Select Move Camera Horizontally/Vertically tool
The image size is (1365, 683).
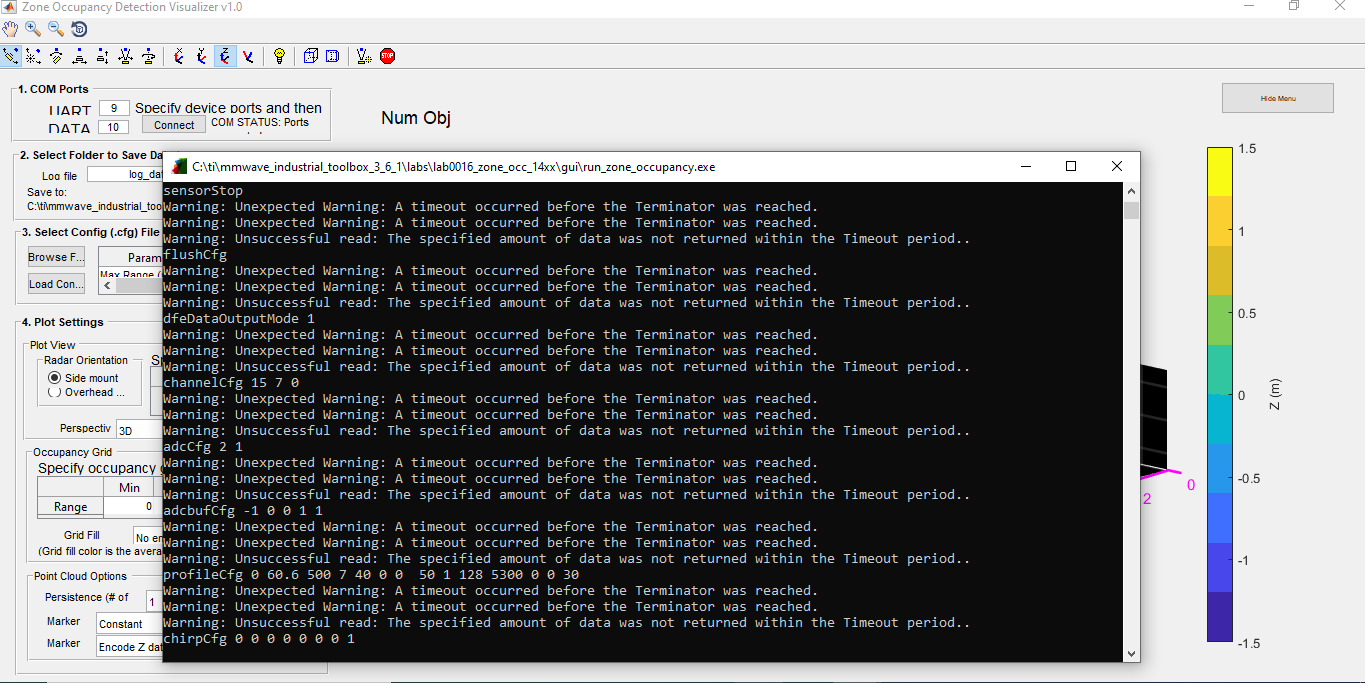pos(79,56)
